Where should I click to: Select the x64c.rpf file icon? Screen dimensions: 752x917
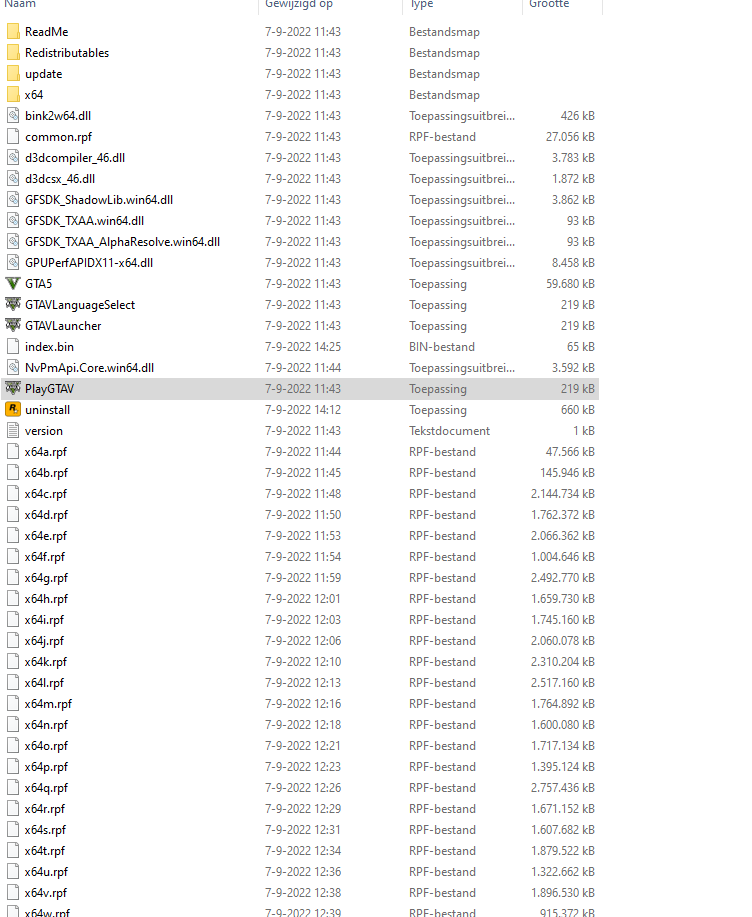[13, 494]
